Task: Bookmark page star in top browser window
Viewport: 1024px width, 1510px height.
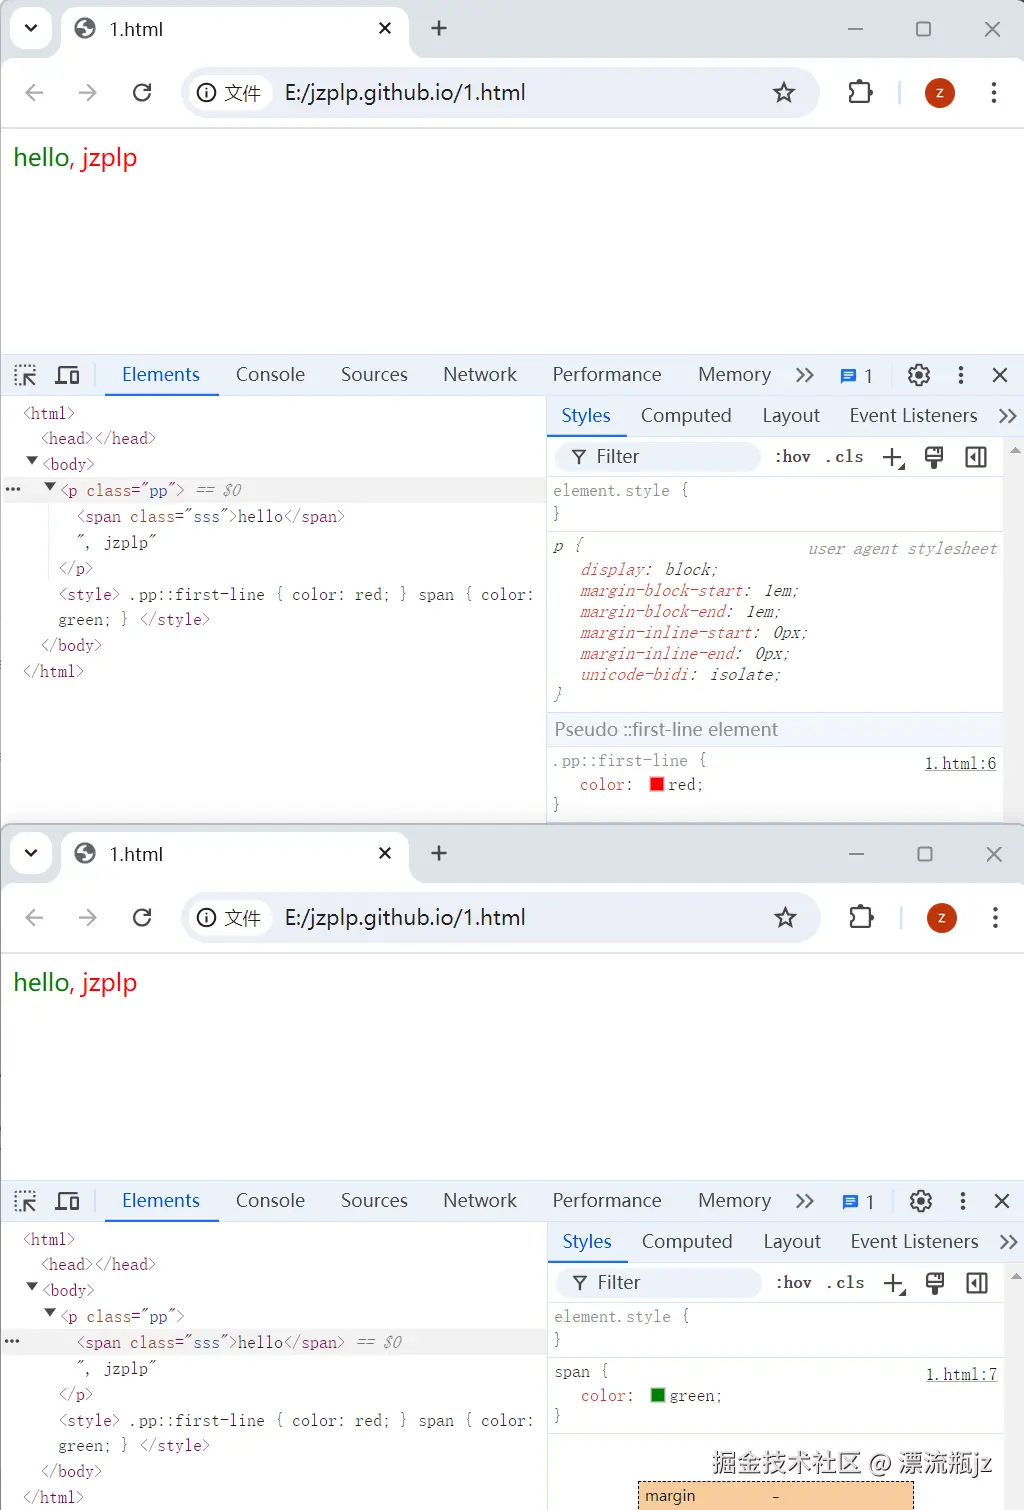Action: [784, 93]
